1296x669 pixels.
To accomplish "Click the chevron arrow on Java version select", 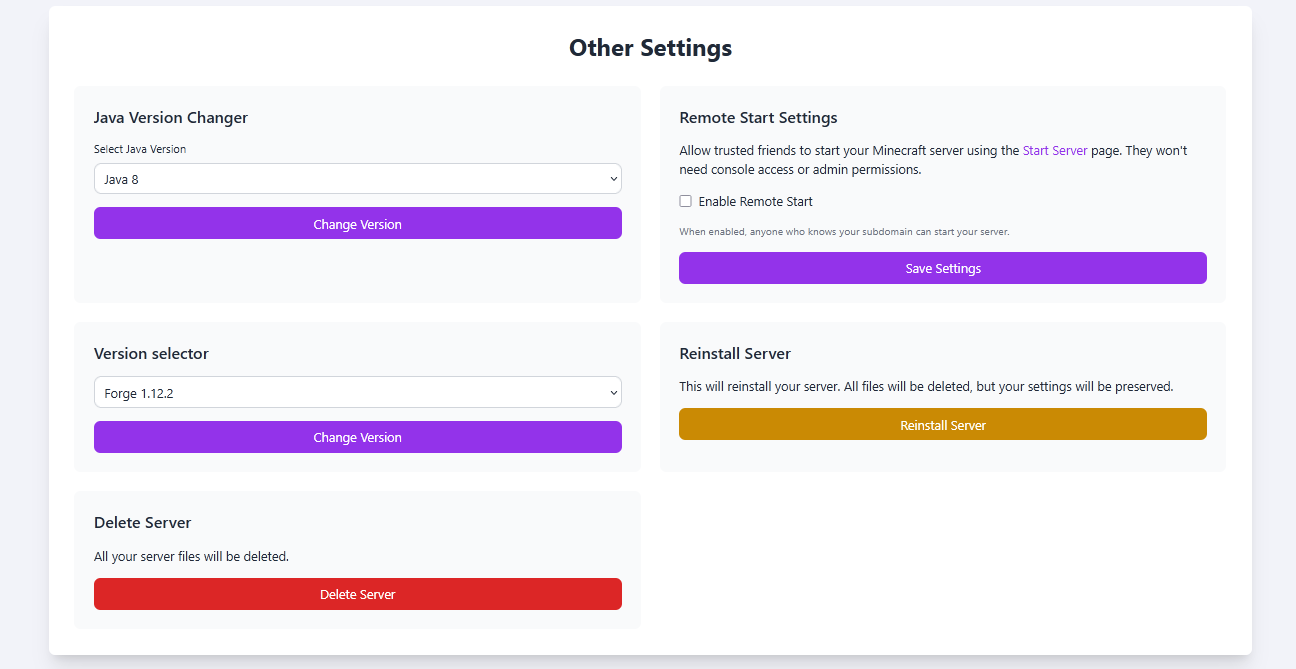I will 613,179.
